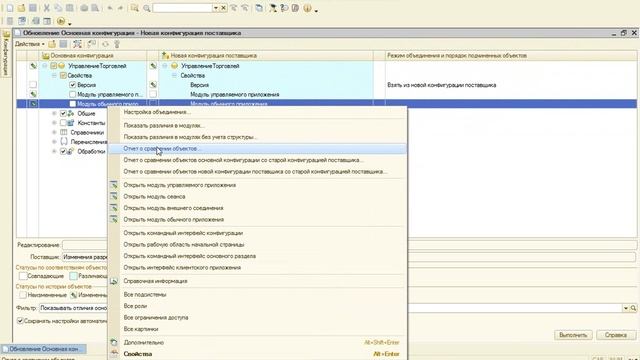Screen dimensions: 640x360
Task: Toggle the УправлениеТорговлей root checkbox
Action: (x=53, y=66)
